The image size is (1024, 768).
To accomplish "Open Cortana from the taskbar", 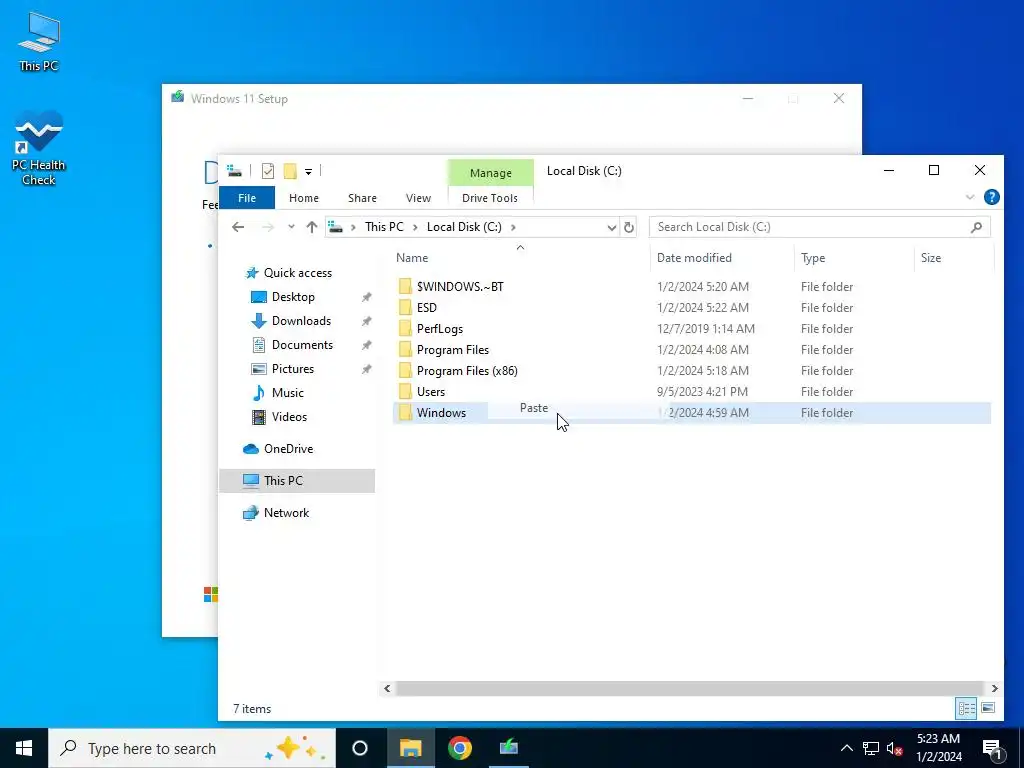I will click(360, 748).
